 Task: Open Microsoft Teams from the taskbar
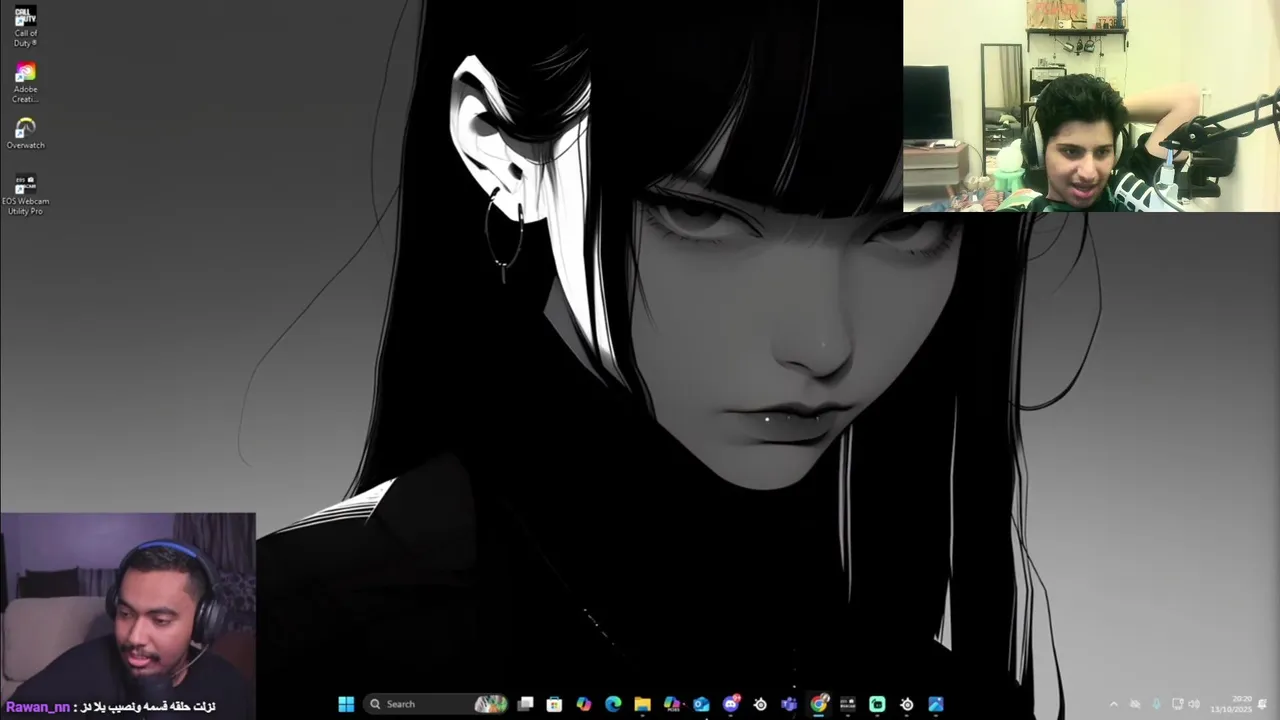pos(789,704)
